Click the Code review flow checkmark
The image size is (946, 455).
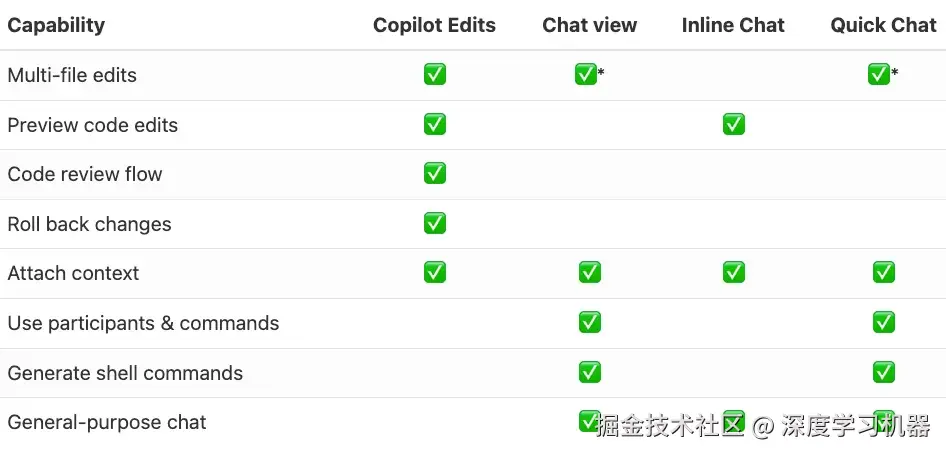(x=434, y=173)
